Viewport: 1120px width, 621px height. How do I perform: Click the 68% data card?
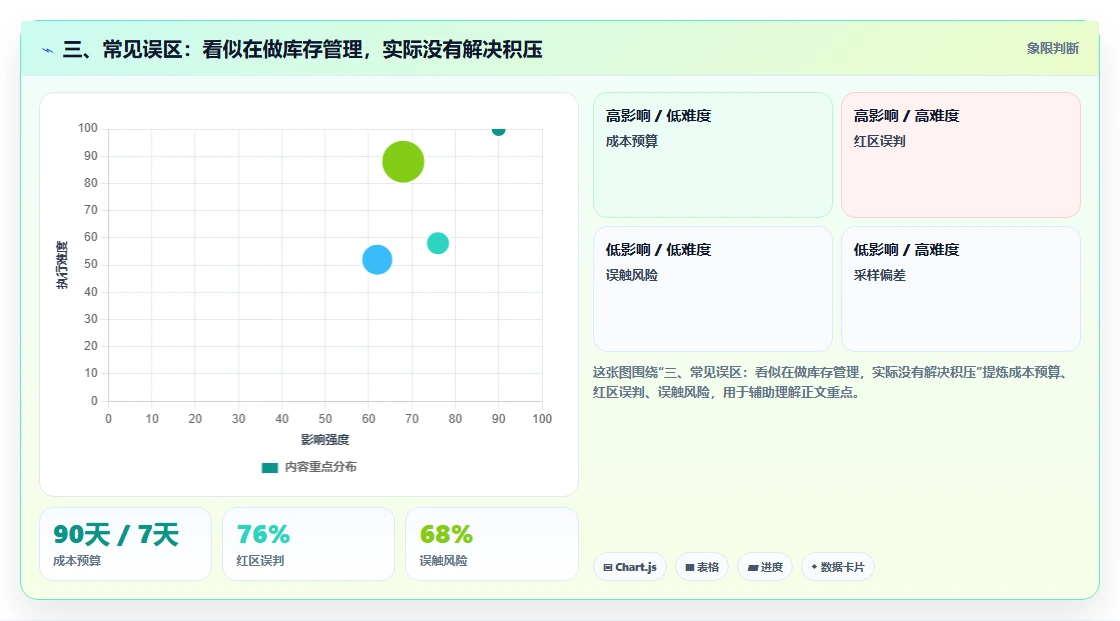coord(491,544)
